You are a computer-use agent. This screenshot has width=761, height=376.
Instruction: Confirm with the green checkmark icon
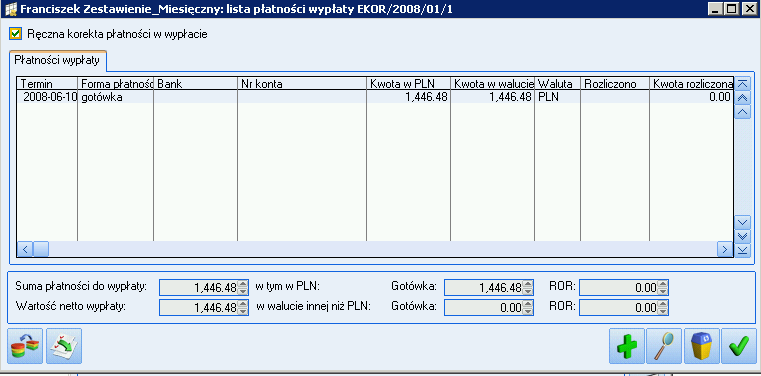(739, 346)
